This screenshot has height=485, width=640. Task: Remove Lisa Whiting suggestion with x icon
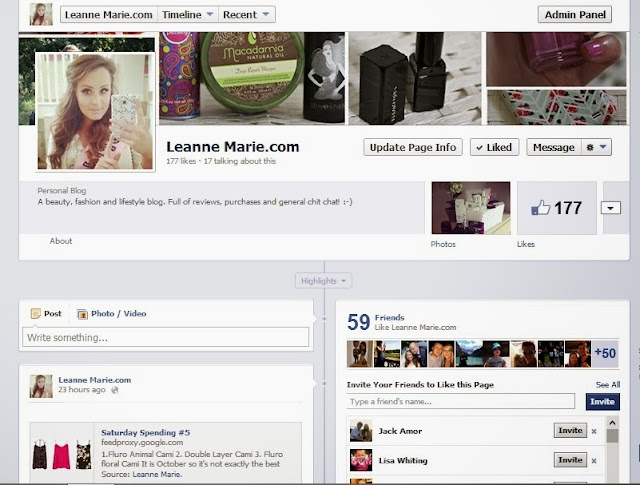[594, 461]
